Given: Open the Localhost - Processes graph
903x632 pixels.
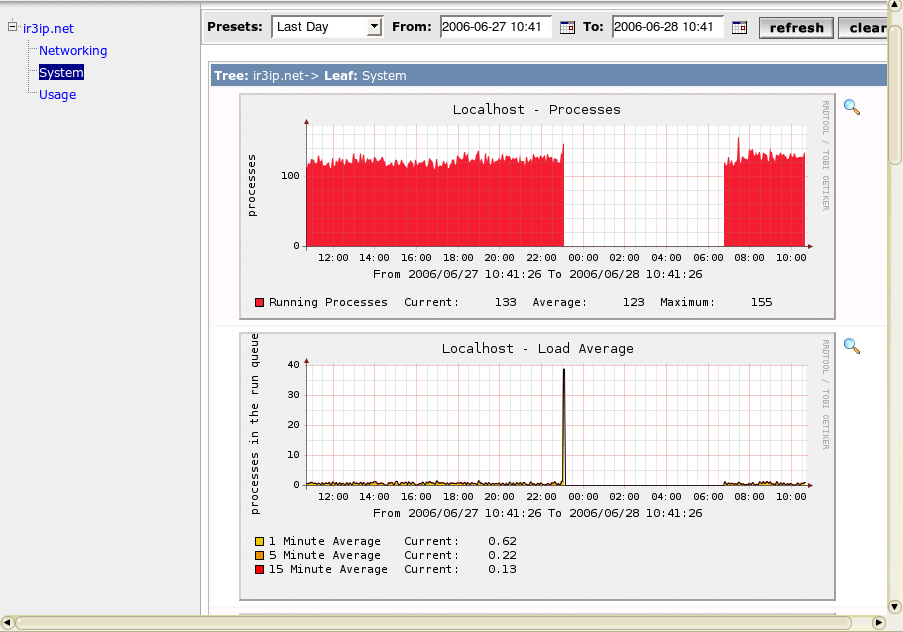Looking at the screenshot, I should 537,206.
